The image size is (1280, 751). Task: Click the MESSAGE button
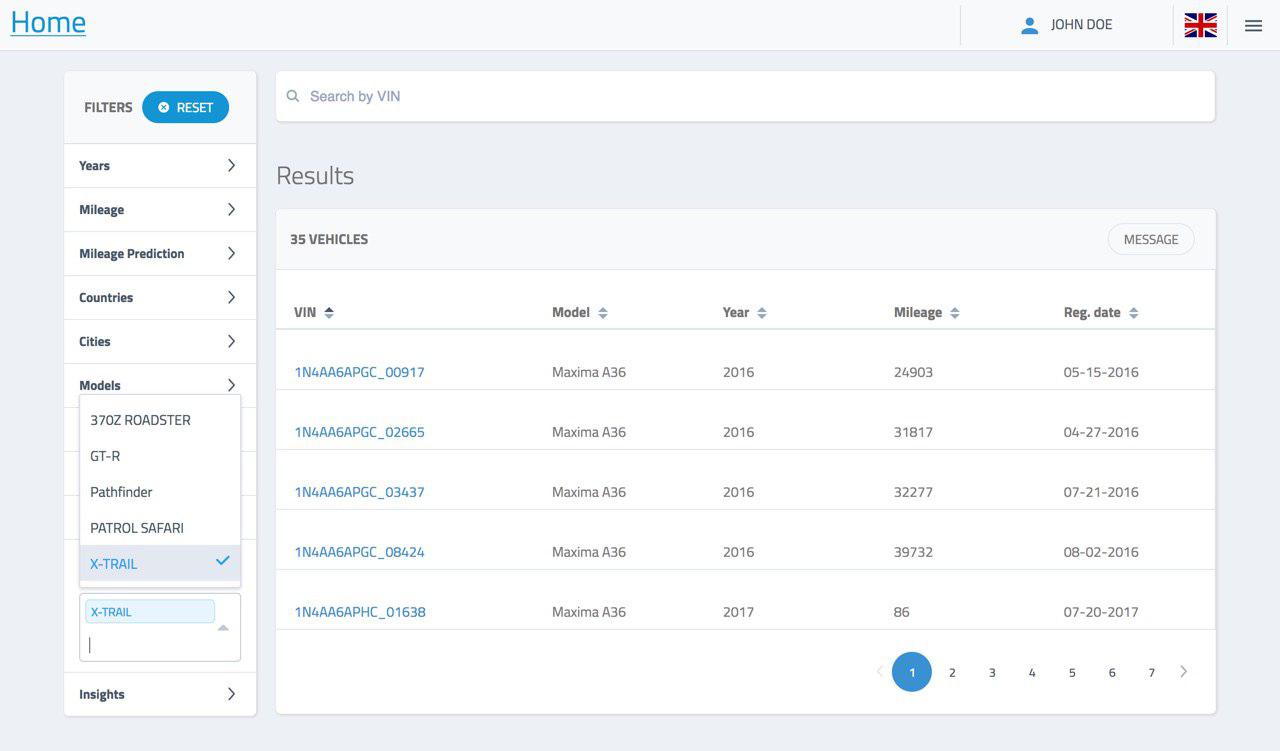pos(1151,239)
